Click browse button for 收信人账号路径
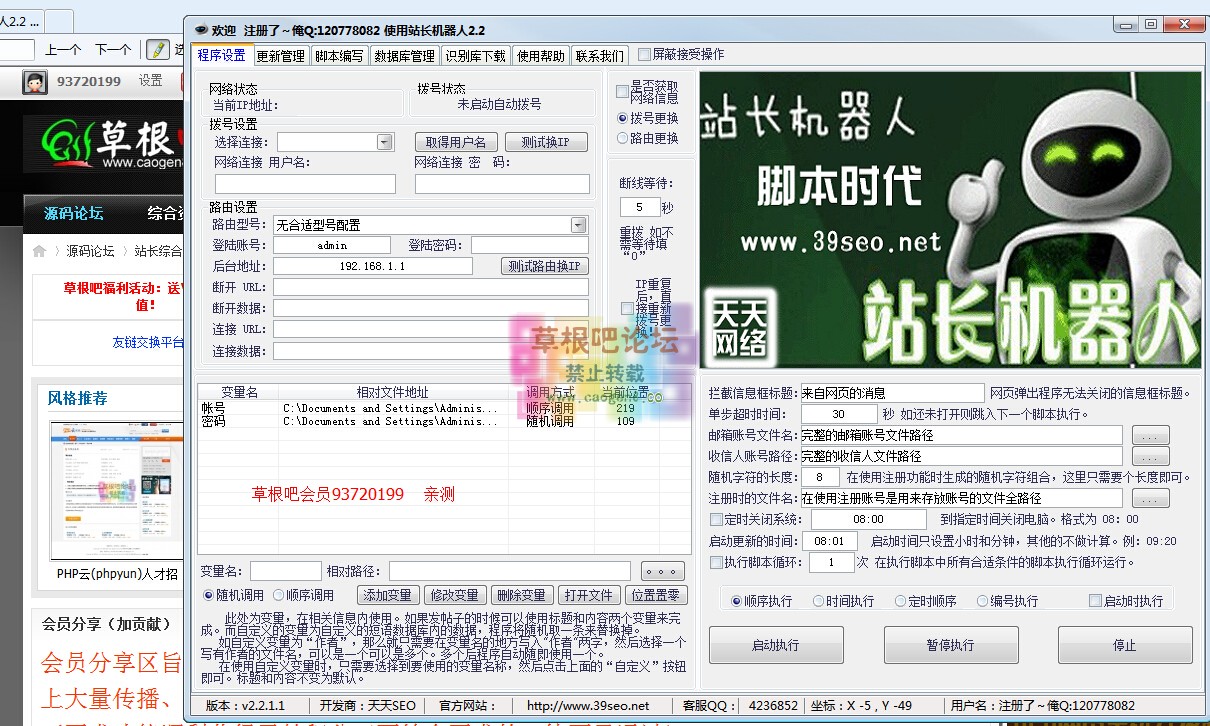This screenshot has height=726, width=1210. pyautogui.click(x=1150, y=457)
